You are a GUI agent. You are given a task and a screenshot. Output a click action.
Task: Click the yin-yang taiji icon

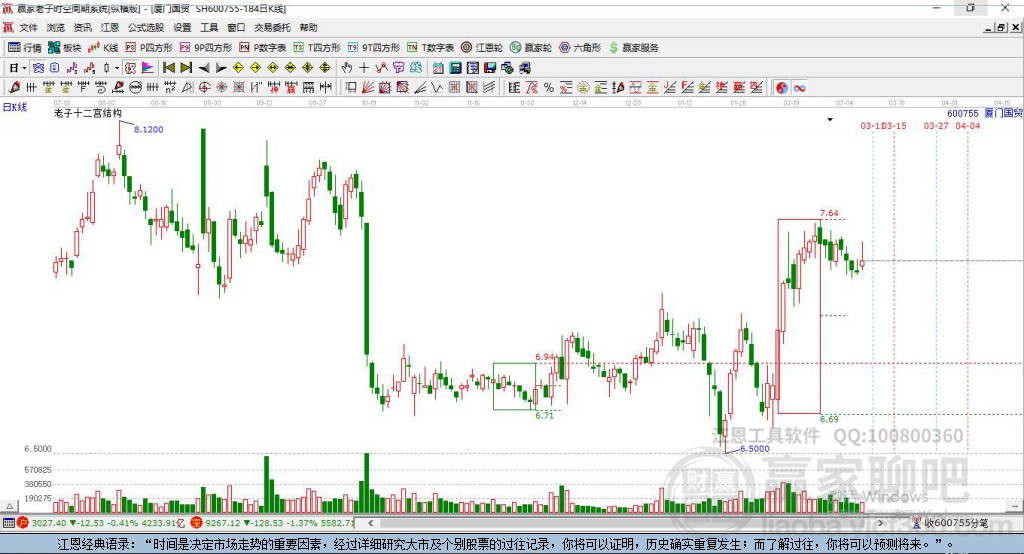pos(782,88)
